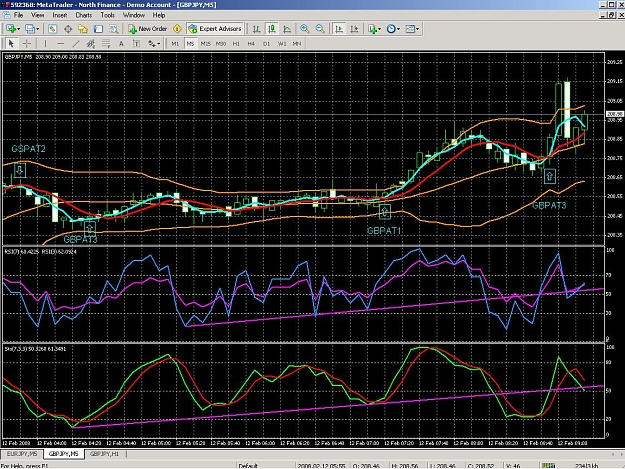This screenshot has height=469, width=625.
Task: Open the Arrows objects icon
Action: [x=152, y=43]
